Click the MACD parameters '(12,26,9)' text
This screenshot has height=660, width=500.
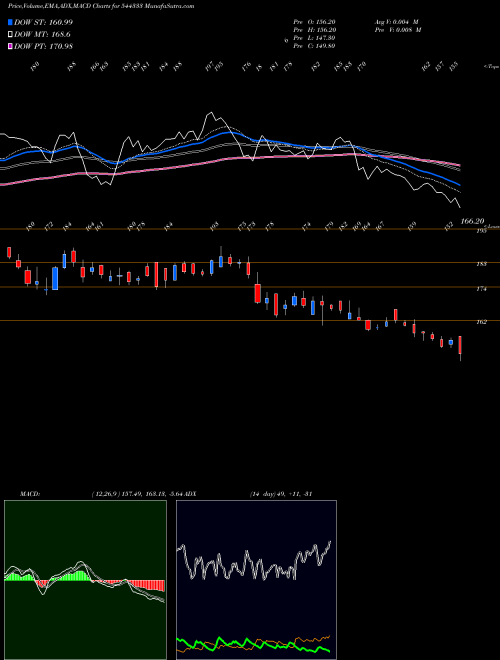(104, 493)
